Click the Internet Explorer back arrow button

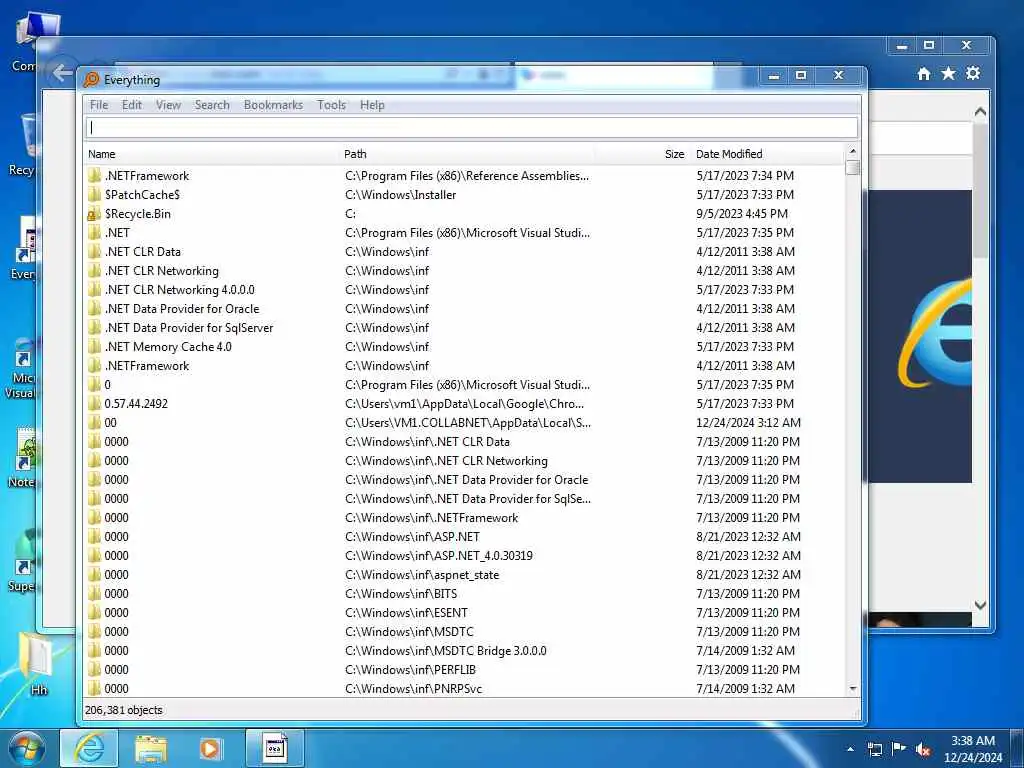(x=62, y=72)
